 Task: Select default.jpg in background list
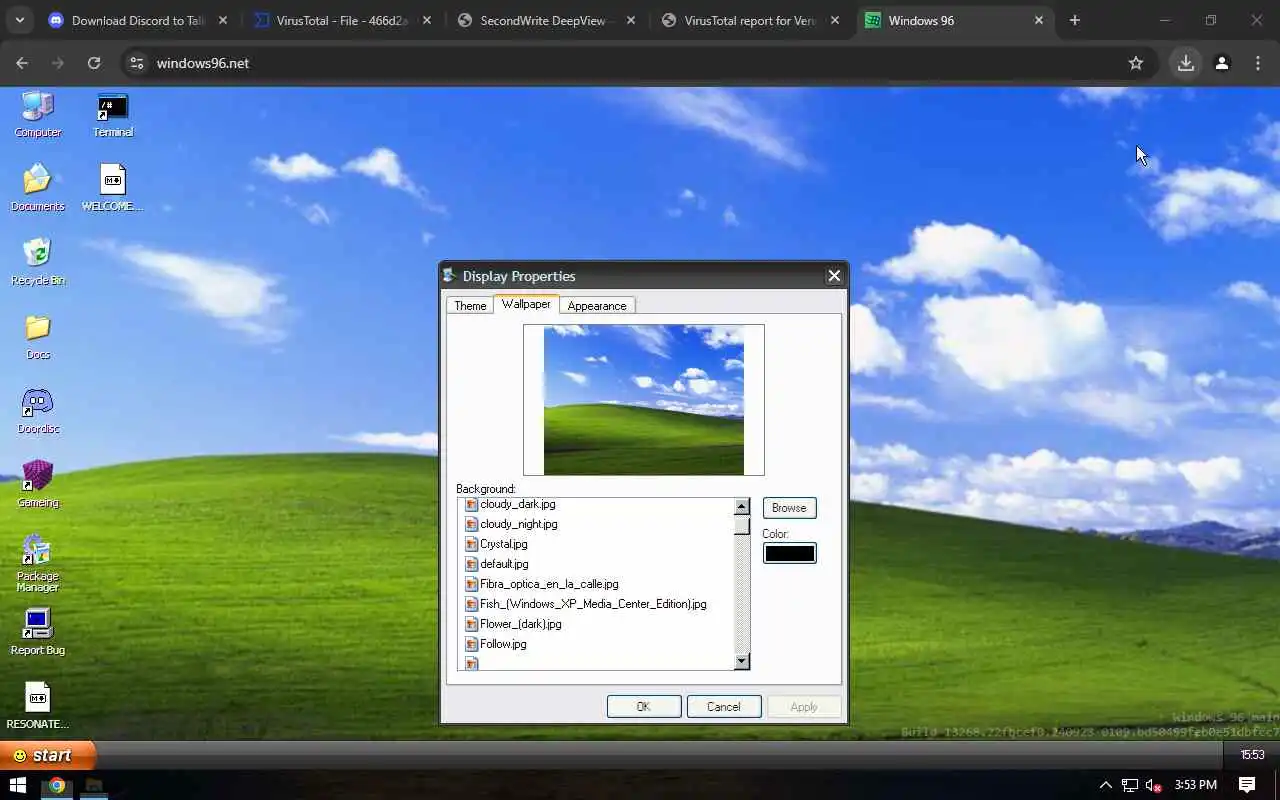(504, 564)
